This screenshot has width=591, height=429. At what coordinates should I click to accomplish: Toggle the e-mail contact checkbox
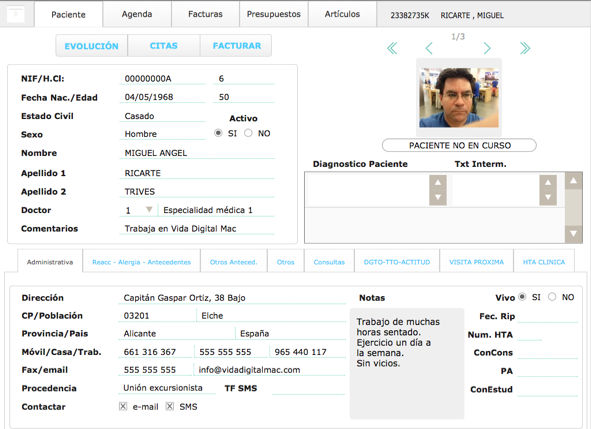123,406
